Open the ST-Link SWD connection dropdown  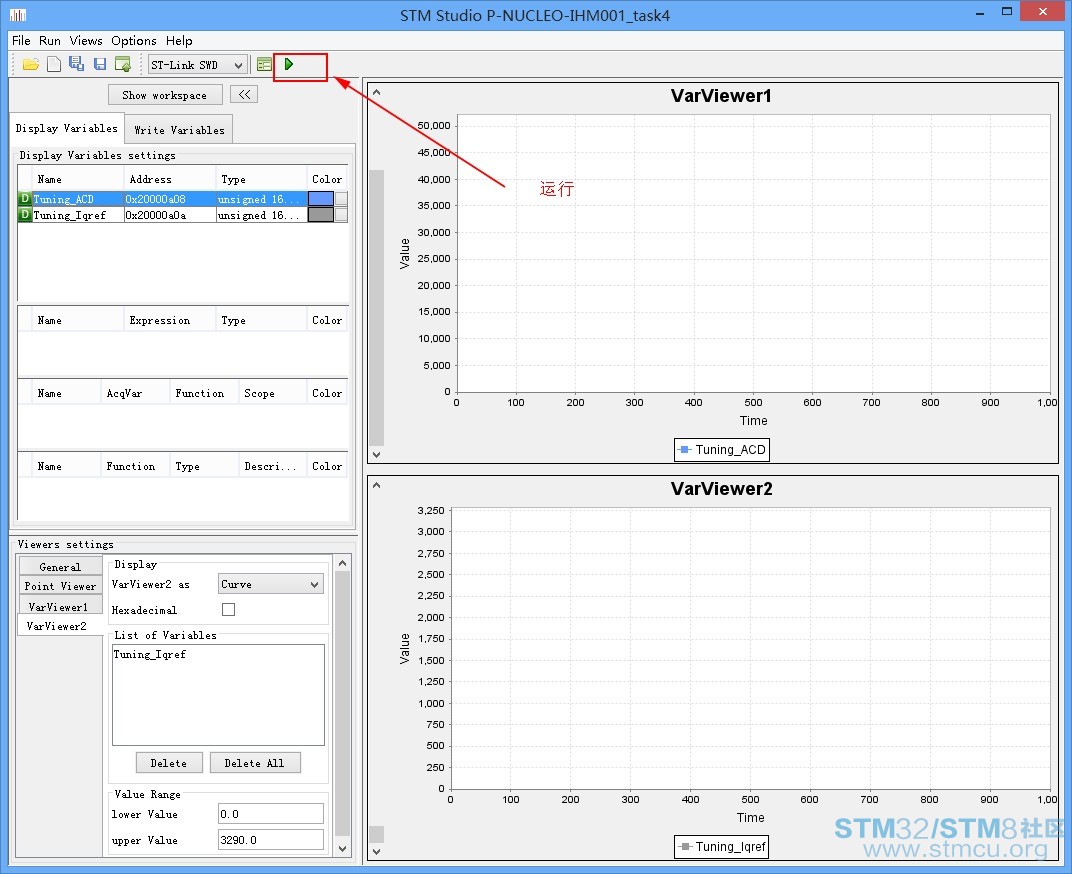coord(198,65)
